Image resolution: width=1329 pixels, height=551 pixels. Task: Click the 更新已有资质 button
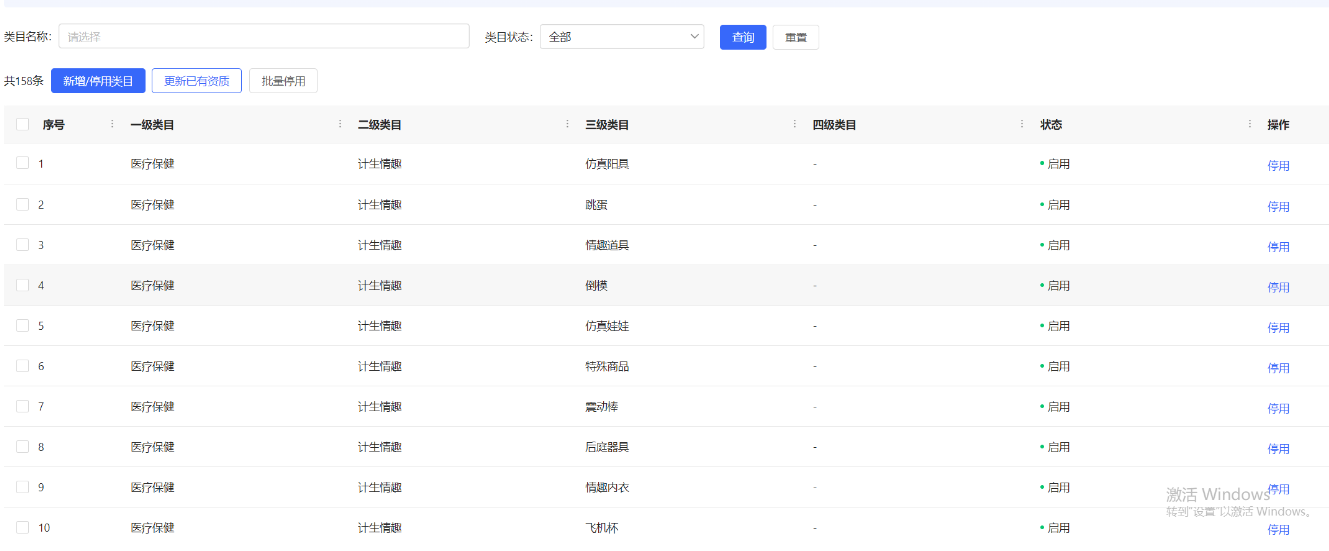pos(197,81)
